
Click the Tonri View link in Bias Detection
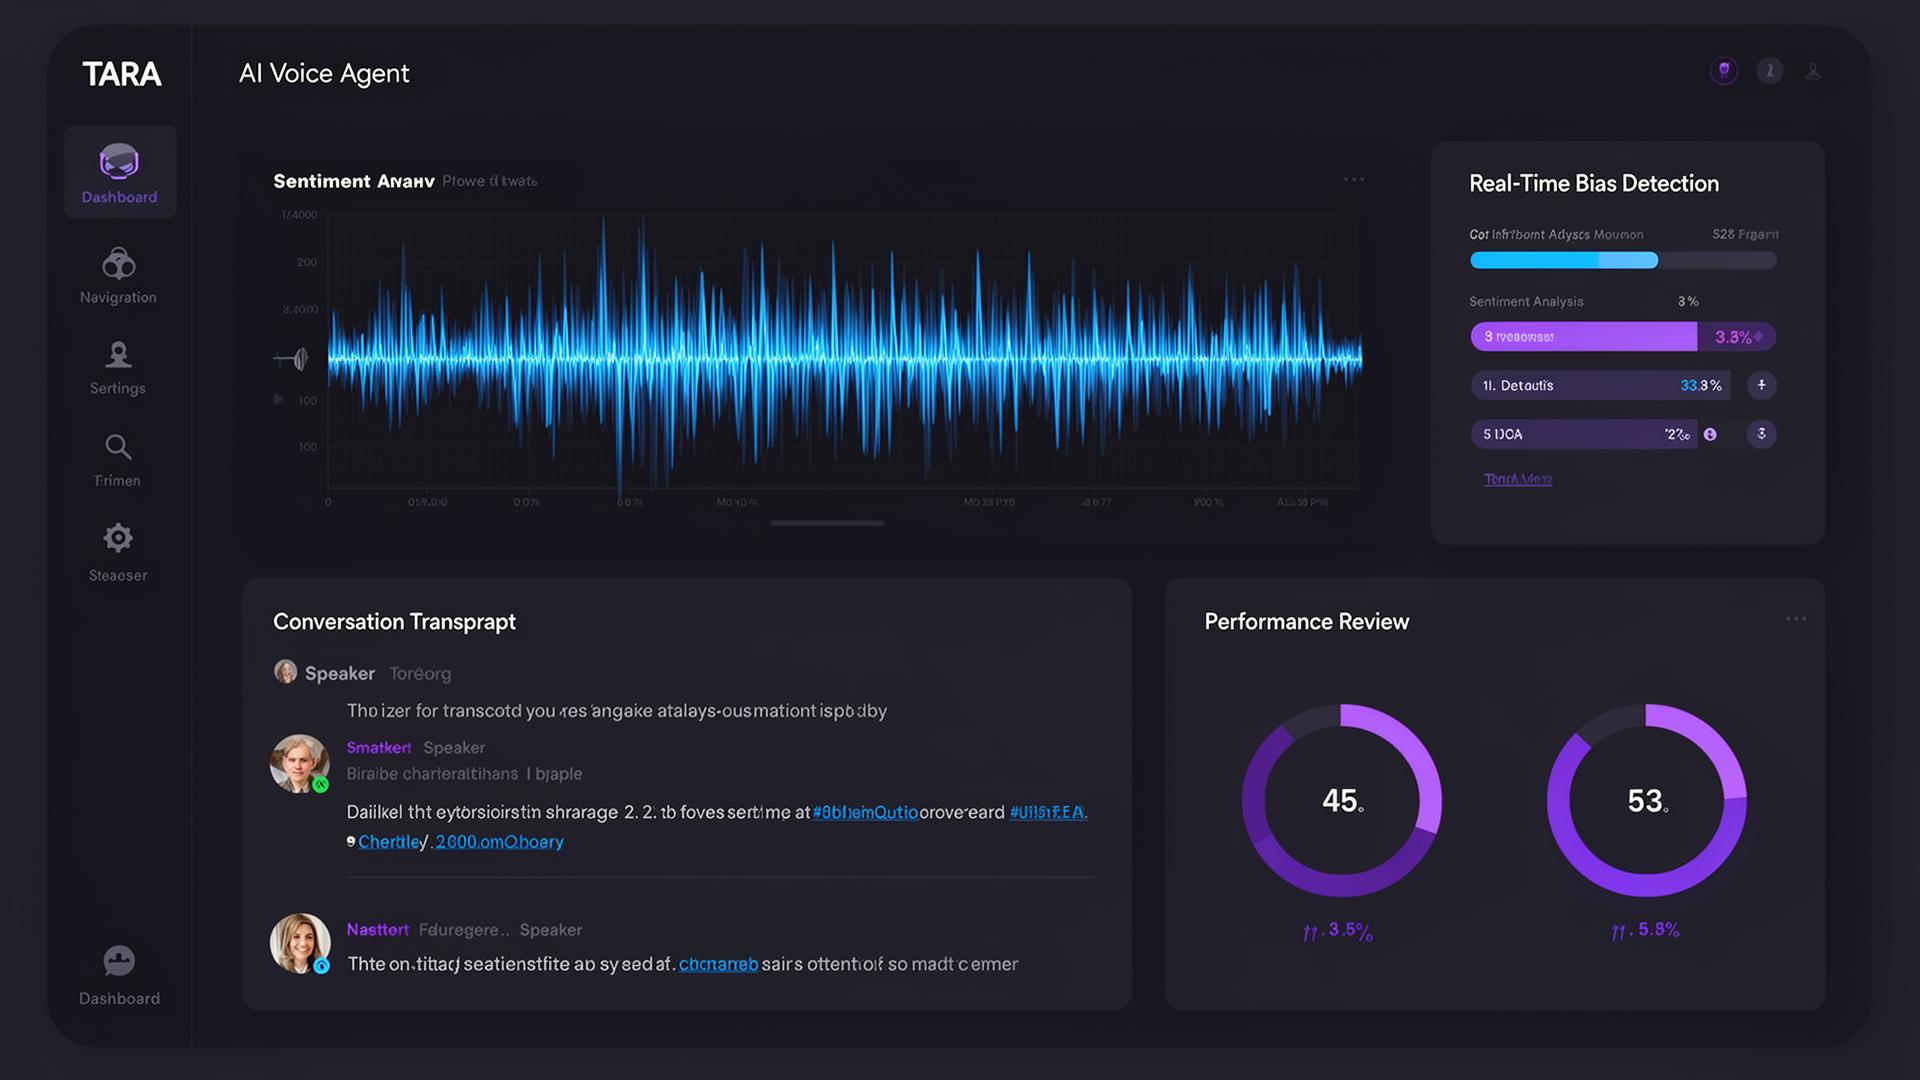click(1518, 478)
